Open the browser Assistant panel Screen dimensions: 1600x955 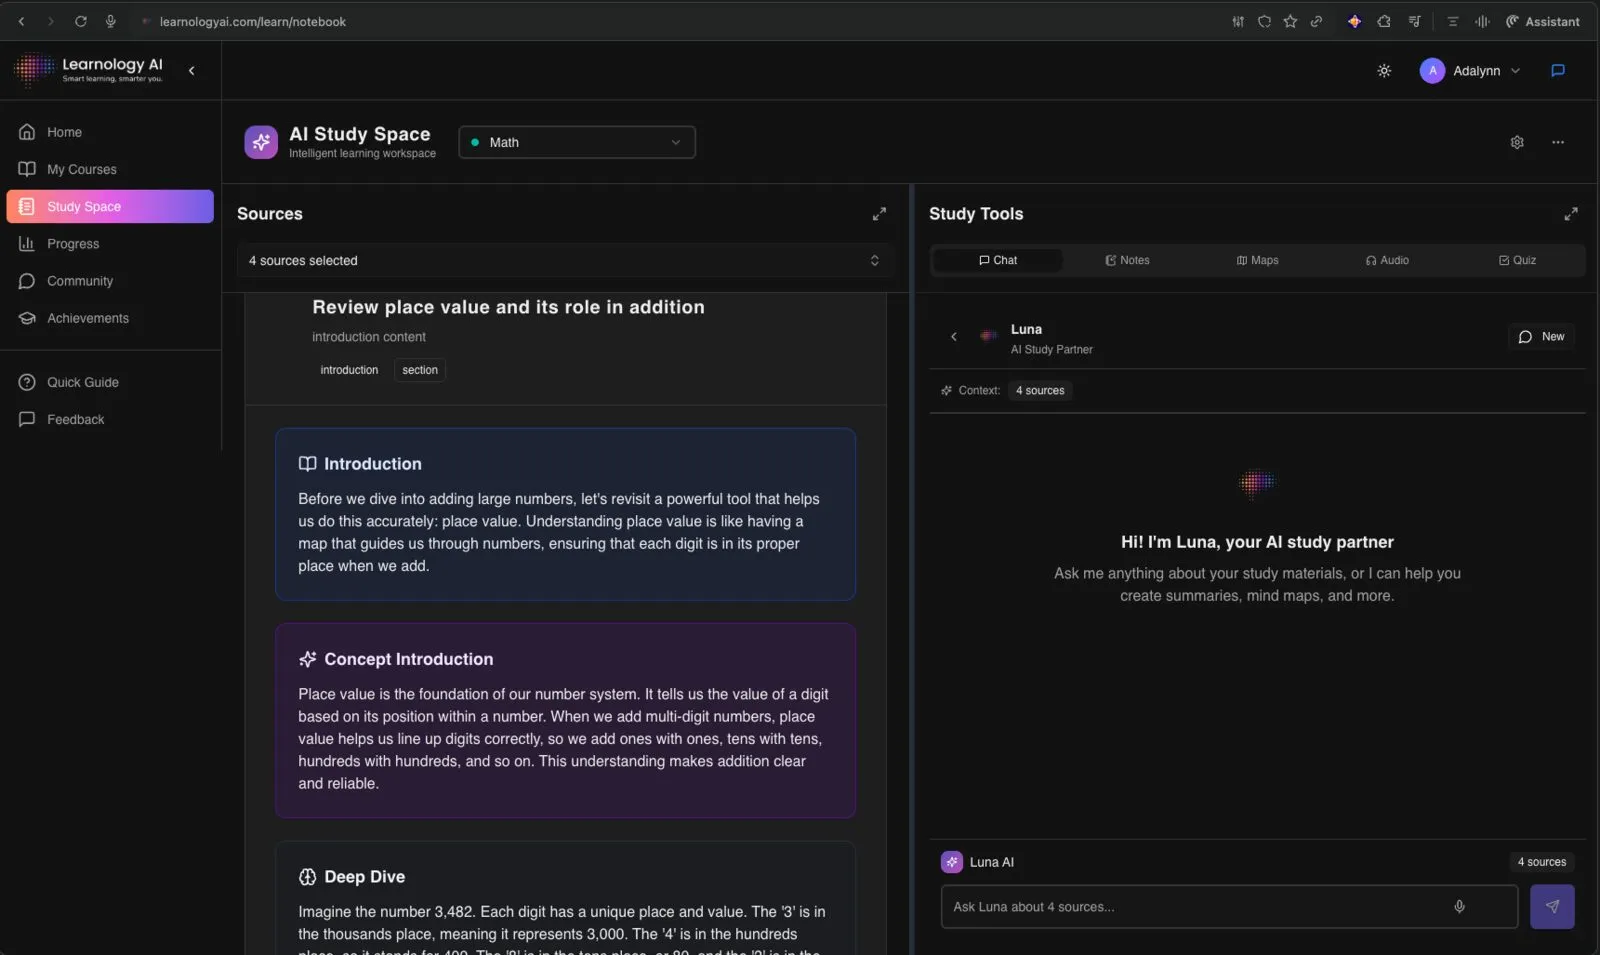(x=1543, y=21)
